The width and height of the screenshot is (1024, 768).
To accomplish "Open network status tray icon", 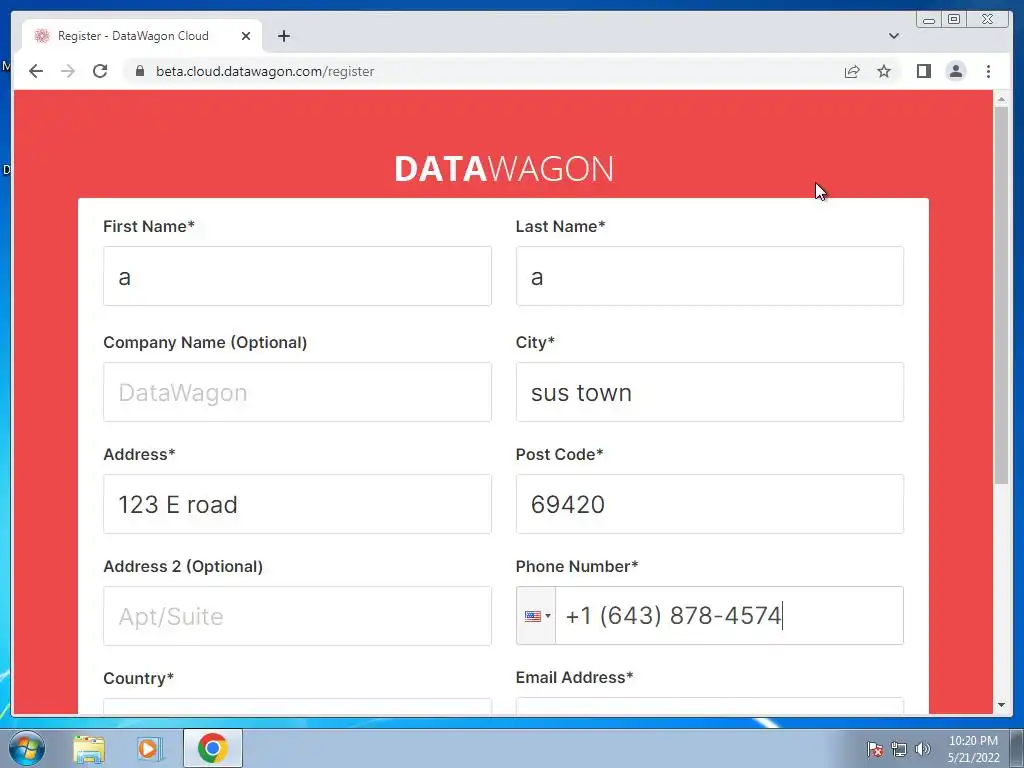I will tap(899, 749).
